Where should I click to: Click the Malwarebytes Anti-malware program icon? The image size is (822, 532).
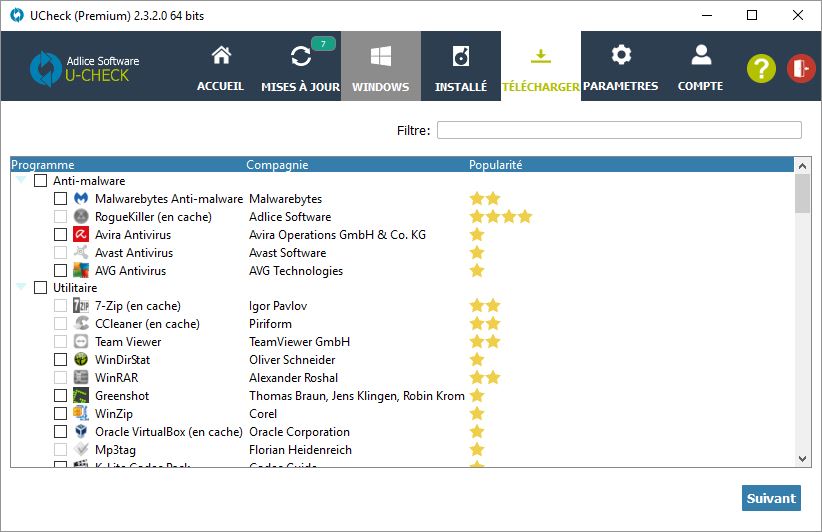82,199
